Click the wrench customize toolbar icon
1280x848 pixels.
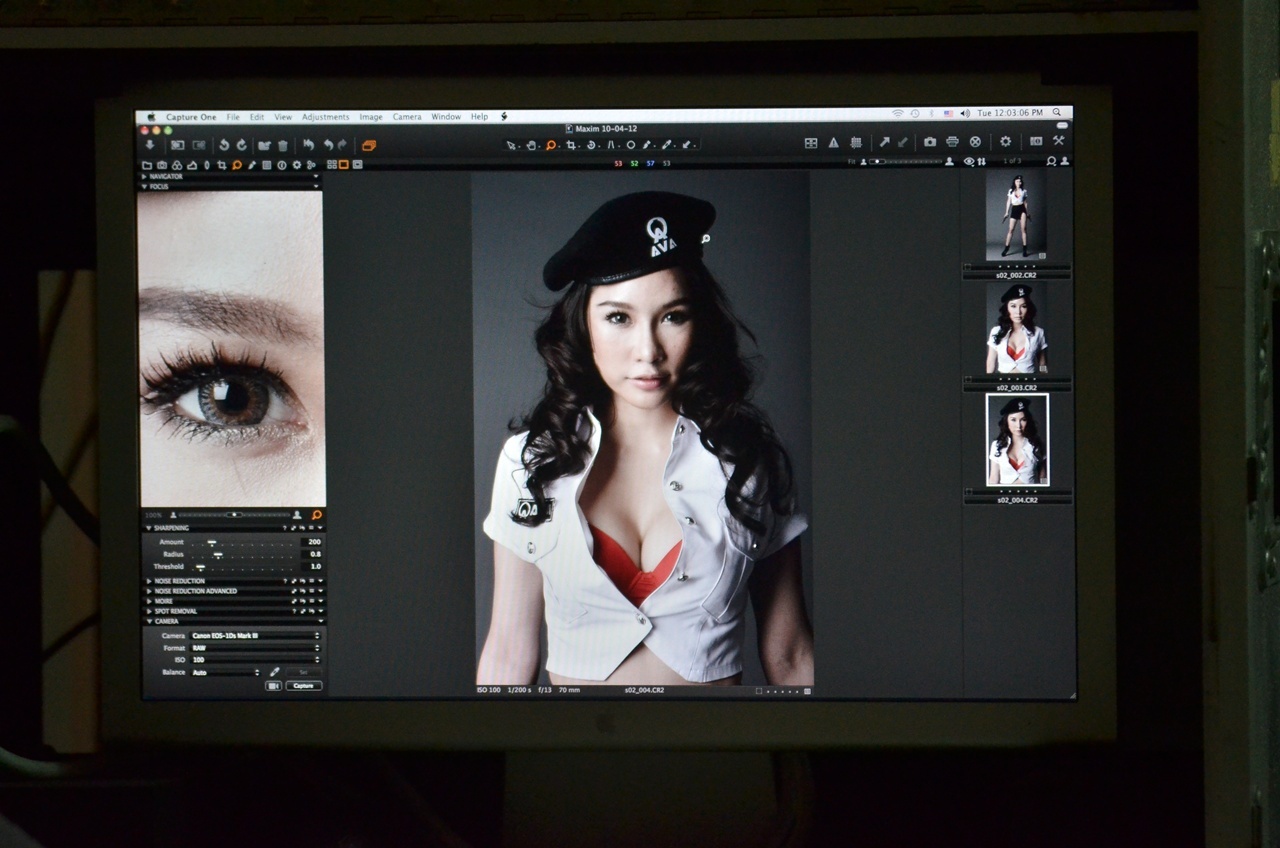(x=1058, y=141)
